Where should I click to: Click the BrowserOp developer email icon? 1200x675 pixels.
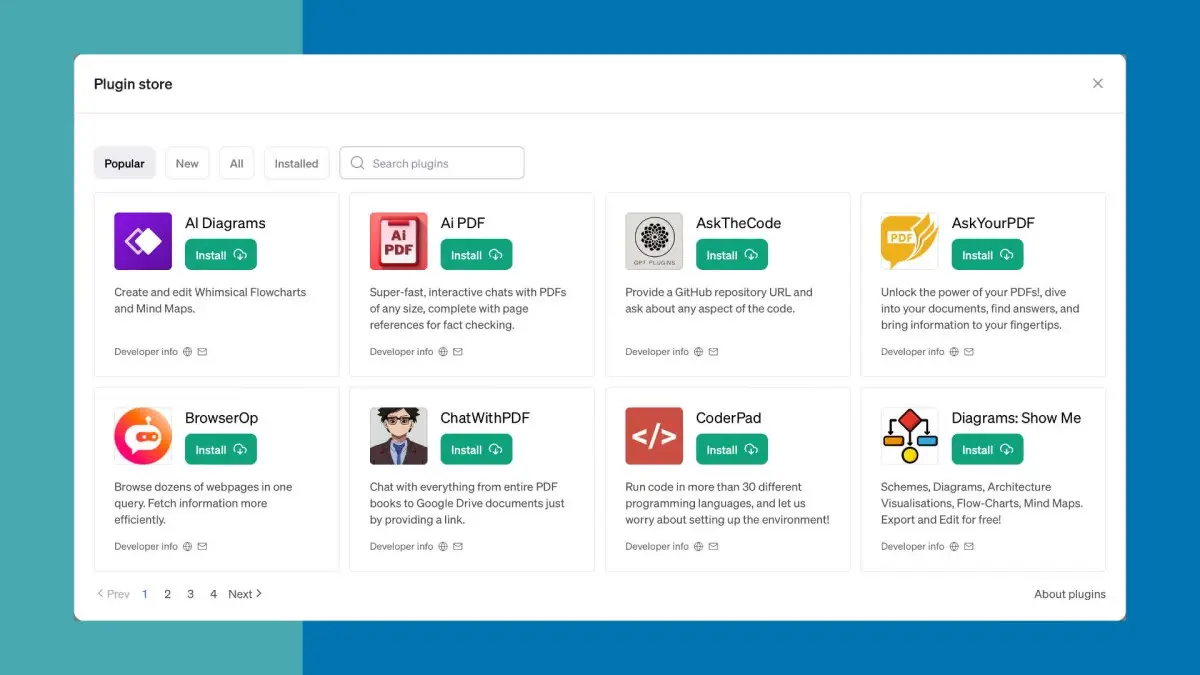(x=202, y=547)
